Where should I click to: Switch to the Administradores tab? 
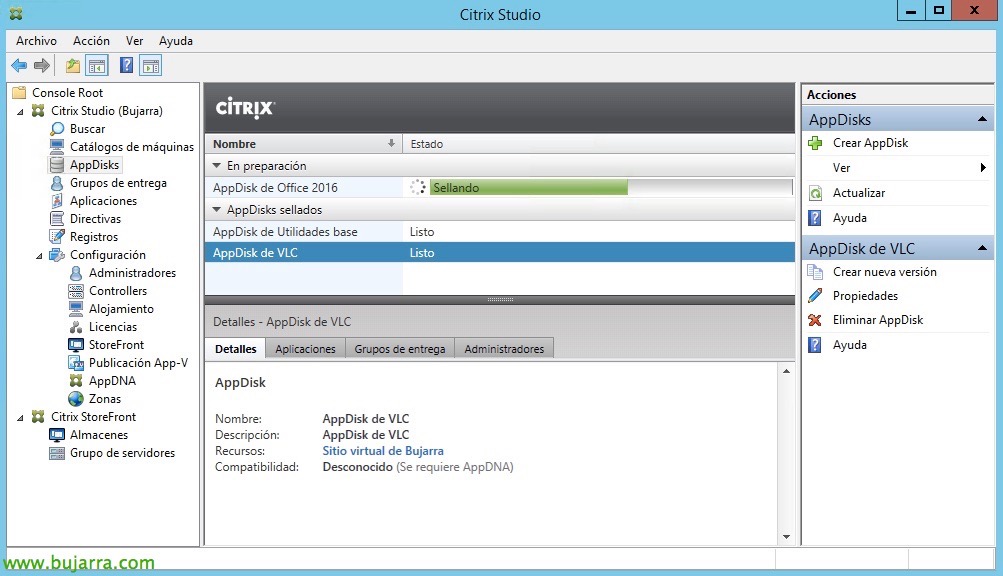tap(504, 349)
